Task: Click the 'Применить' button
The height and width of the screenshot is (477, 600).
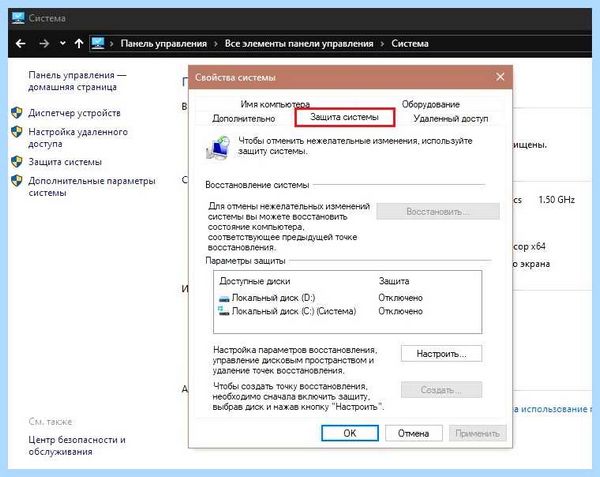Action: 478,433
